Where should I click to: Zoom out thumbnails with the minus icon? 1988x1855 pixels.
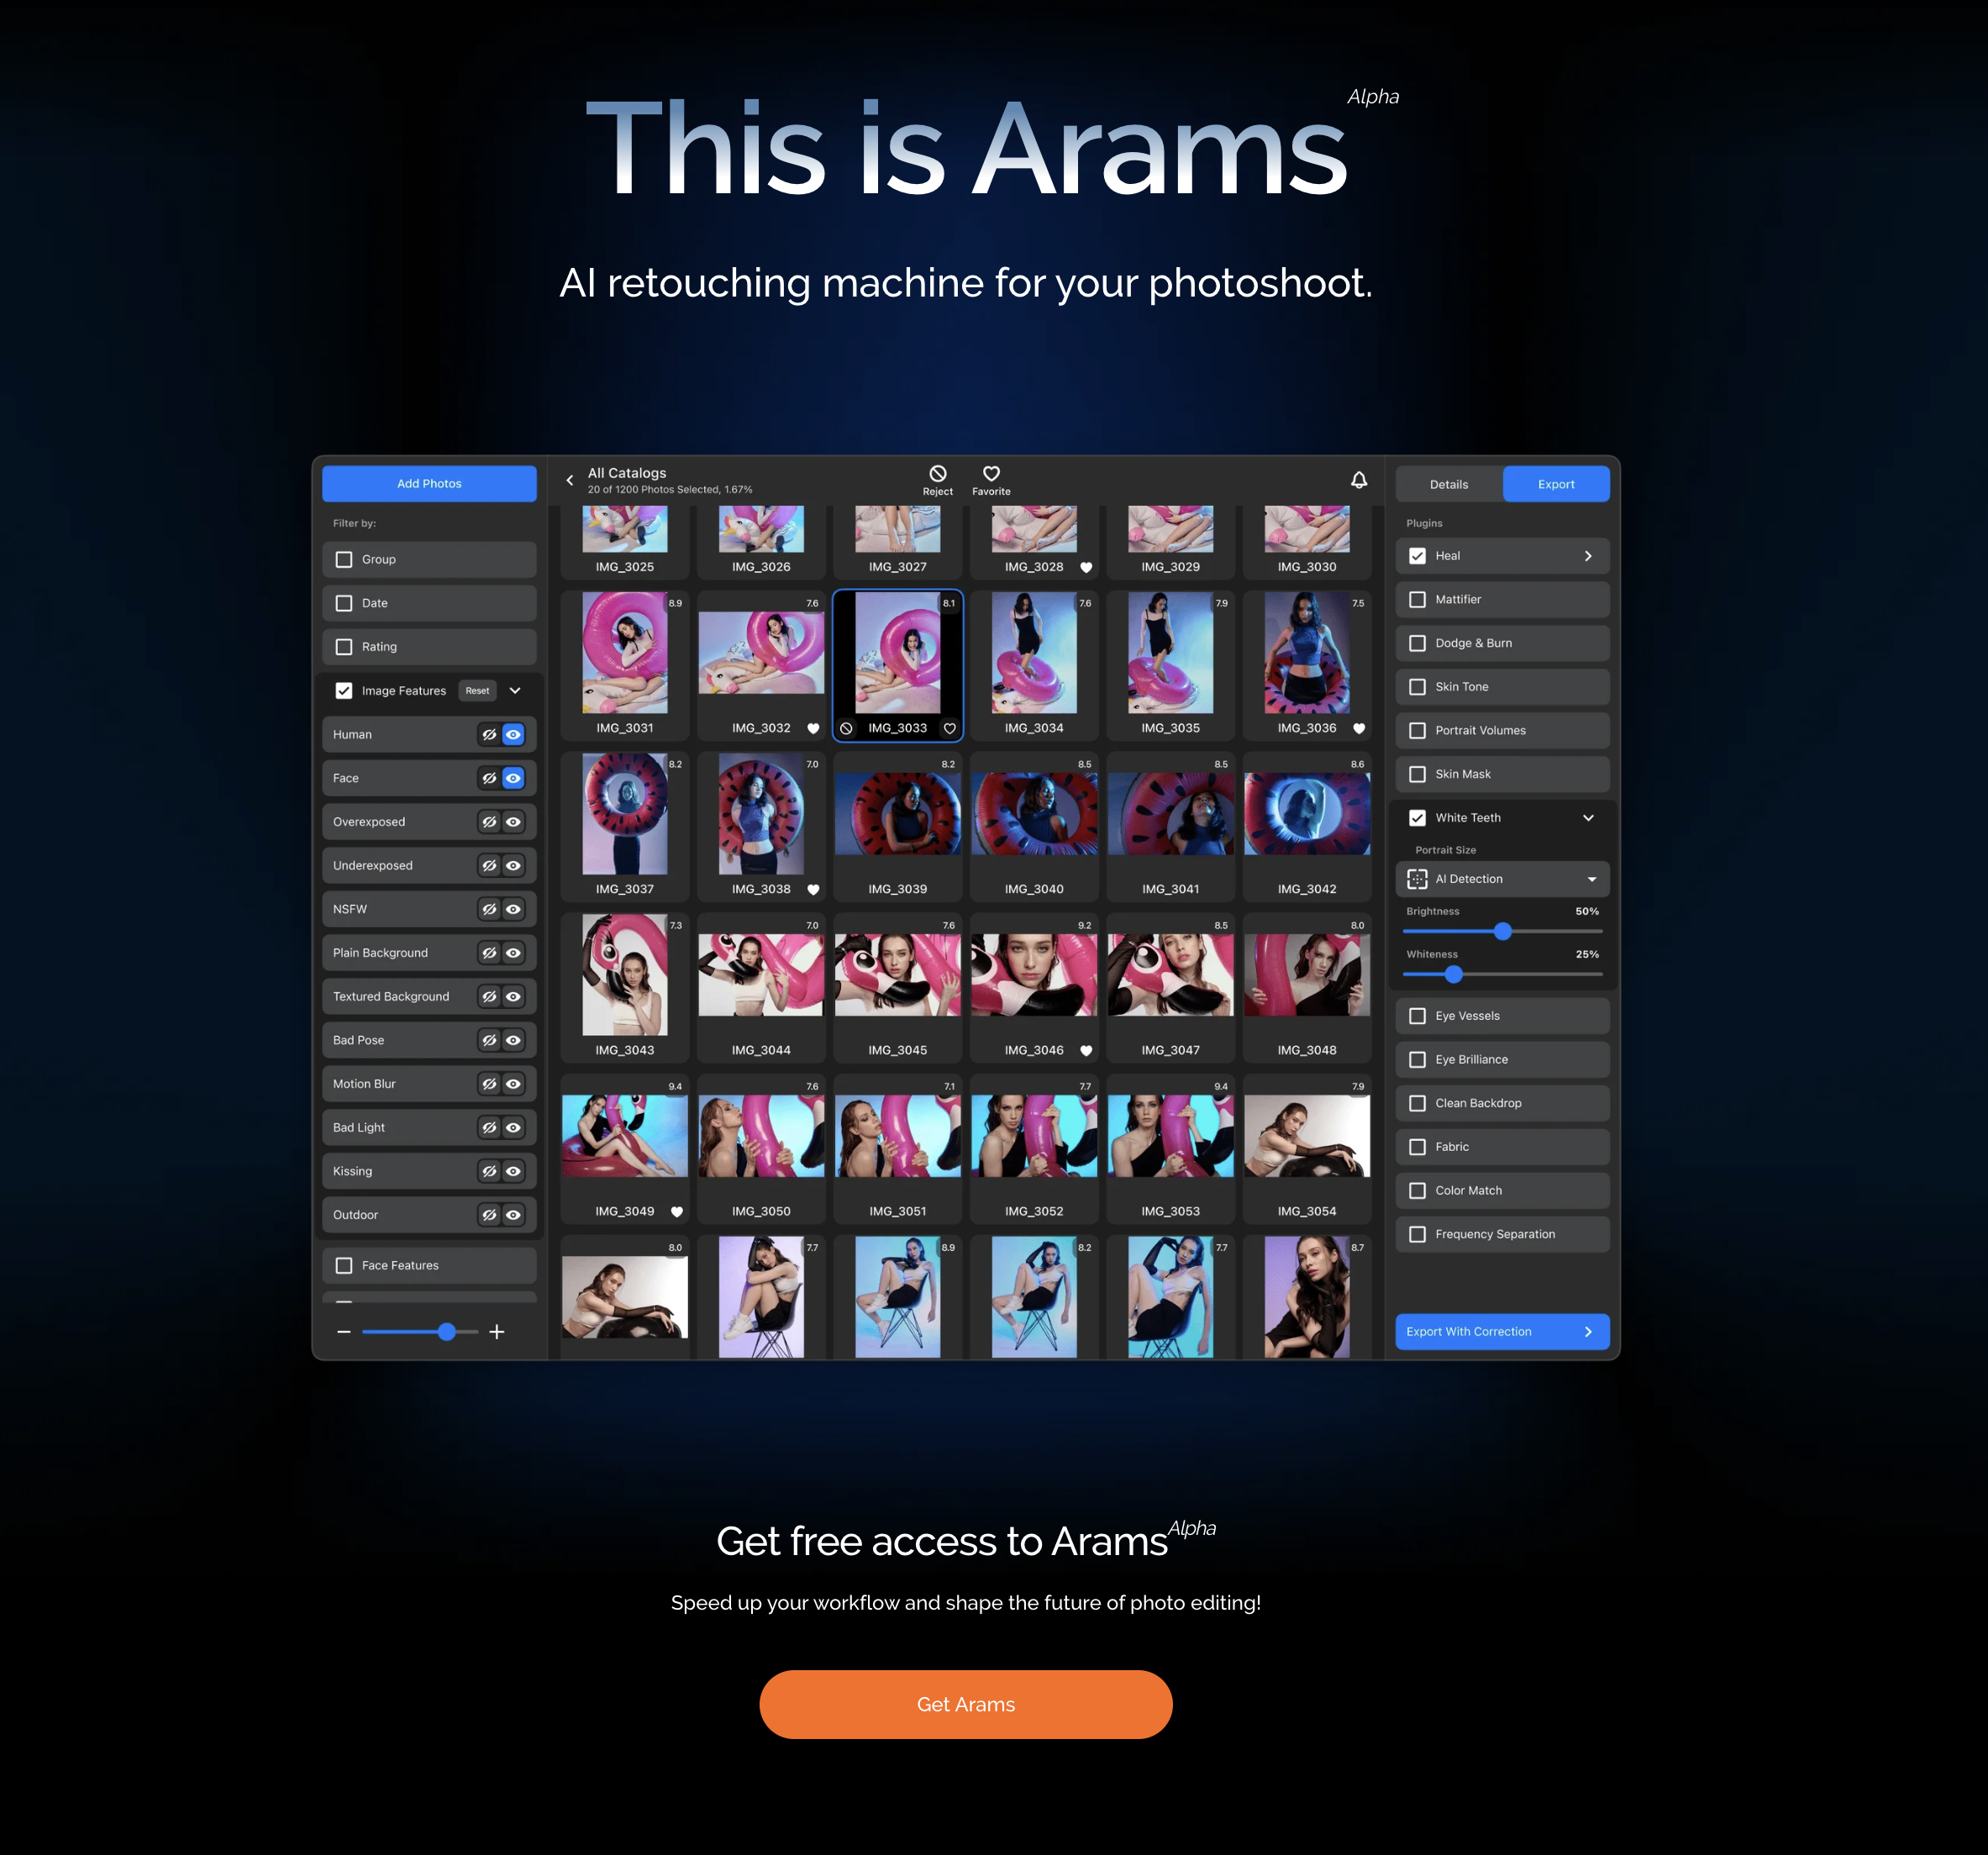pos(344,1332)
